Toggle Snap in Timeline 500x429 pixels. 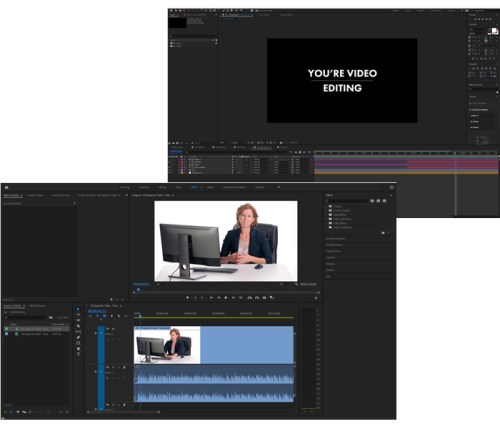coord(98,316)
